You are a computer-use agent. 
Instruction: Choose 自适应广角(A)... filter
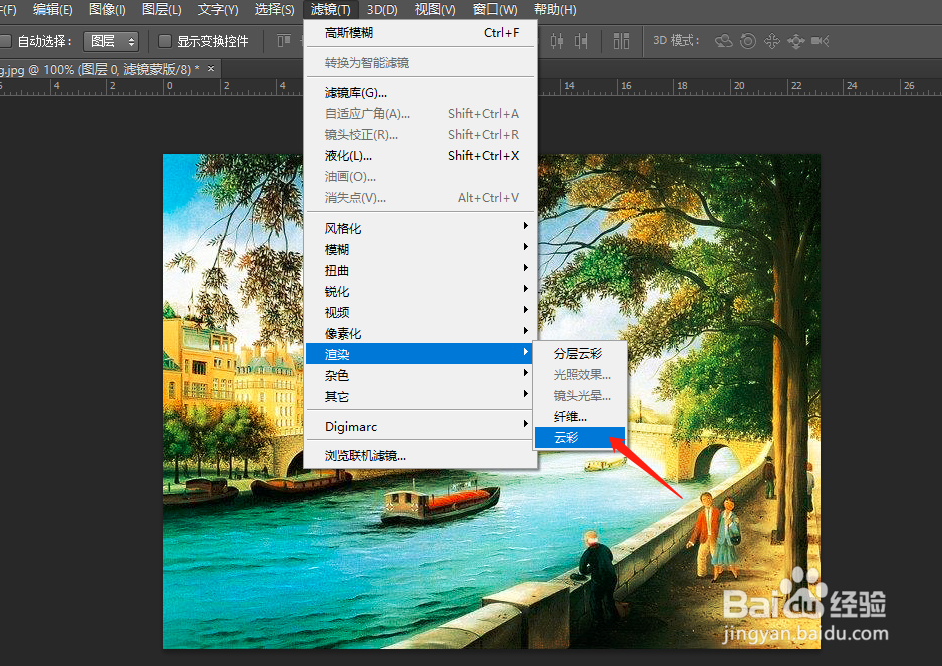click(420, 114)
